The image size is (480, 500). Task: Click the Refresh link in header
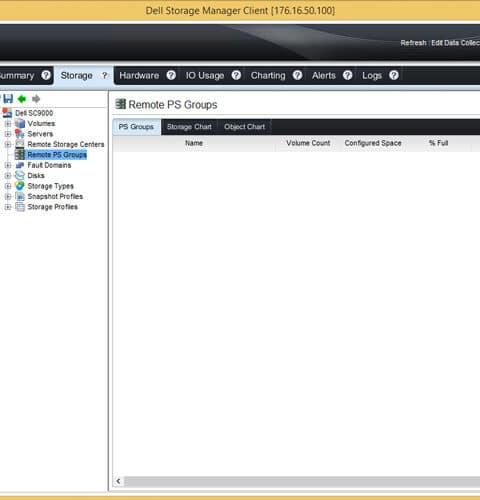tap(413, 43)
